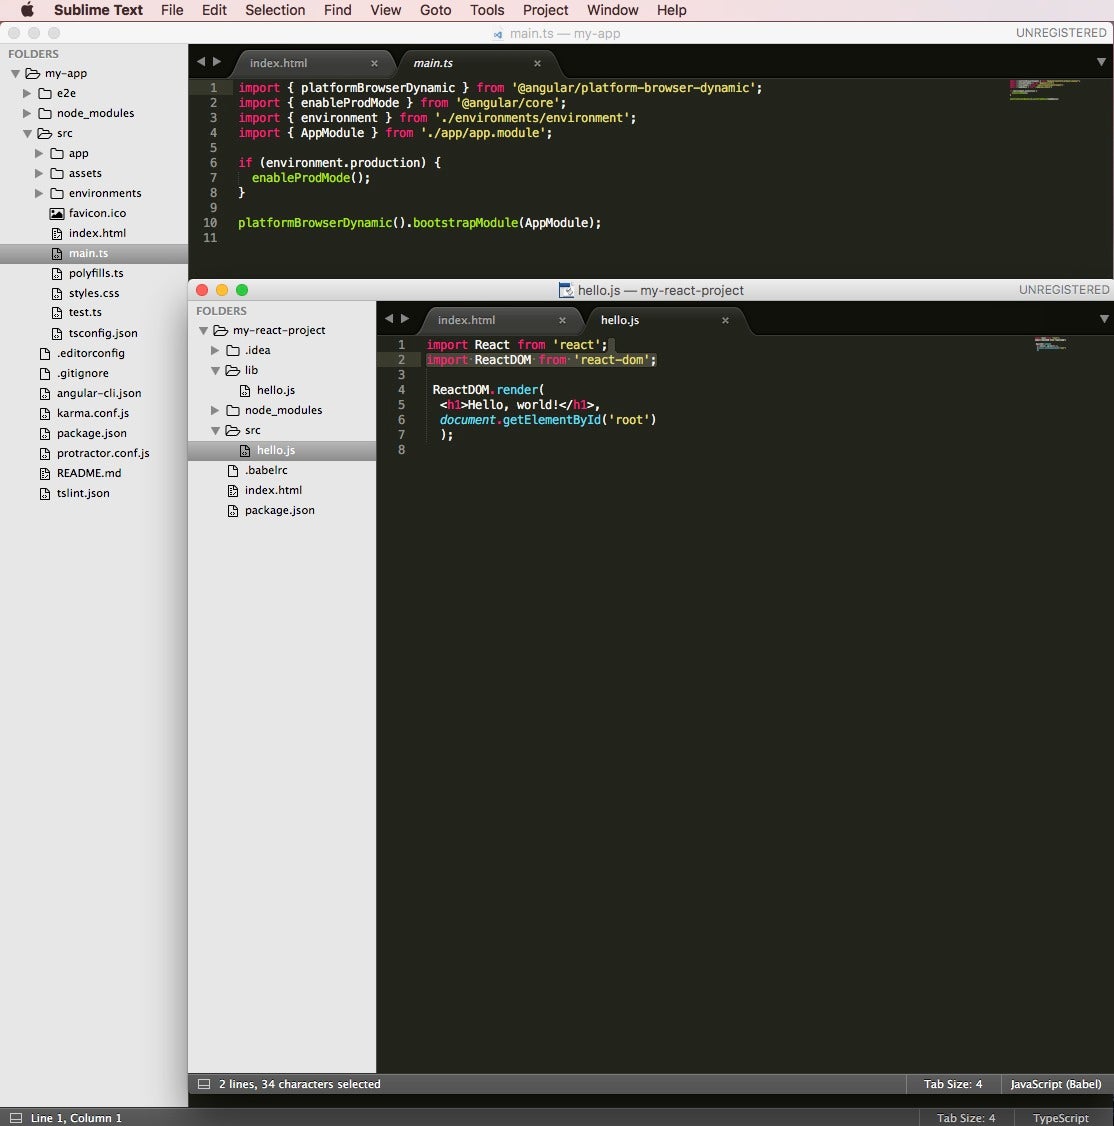This screenshot has width=1114, height=1126.
Task: Expand the assets folder arrow
Action: [39, 173]
